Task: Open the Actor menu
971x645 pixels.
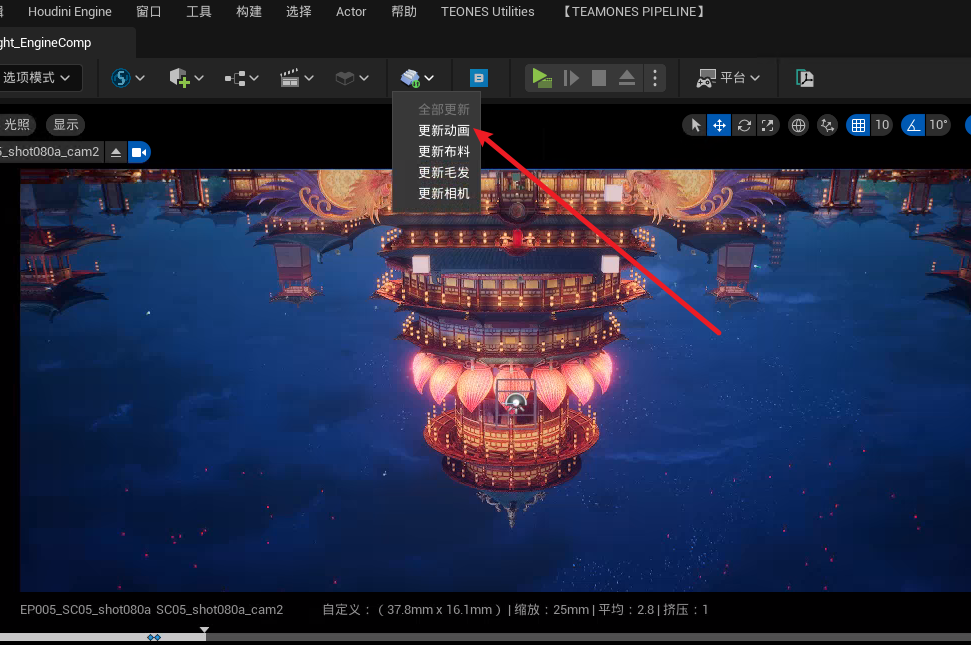Action: 351,12
